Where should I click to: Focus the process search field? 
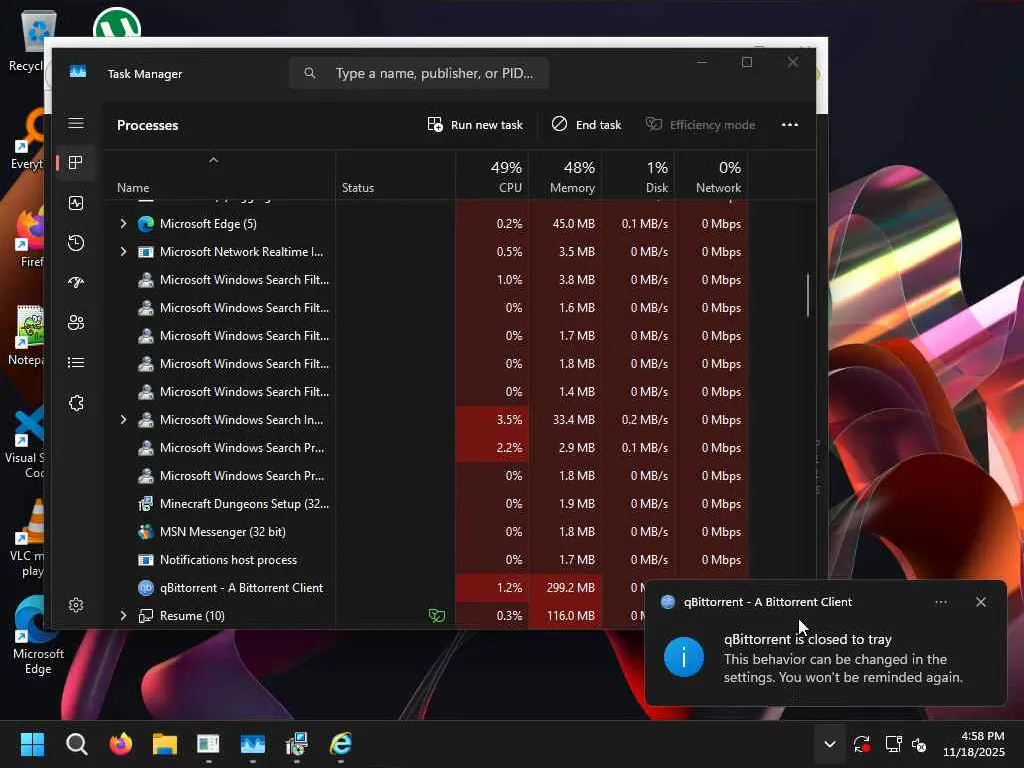coord(419,73)
